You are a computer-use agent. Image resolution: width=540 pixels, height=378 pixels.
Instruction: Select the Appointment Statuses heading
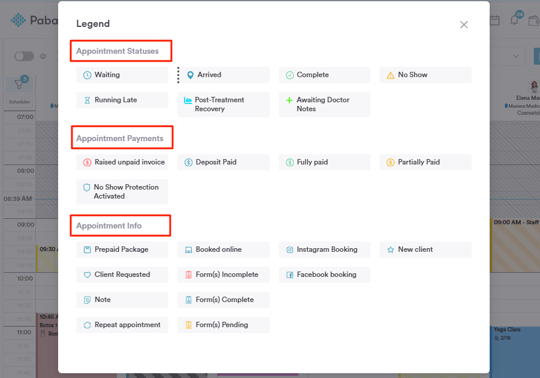(117, 51)
